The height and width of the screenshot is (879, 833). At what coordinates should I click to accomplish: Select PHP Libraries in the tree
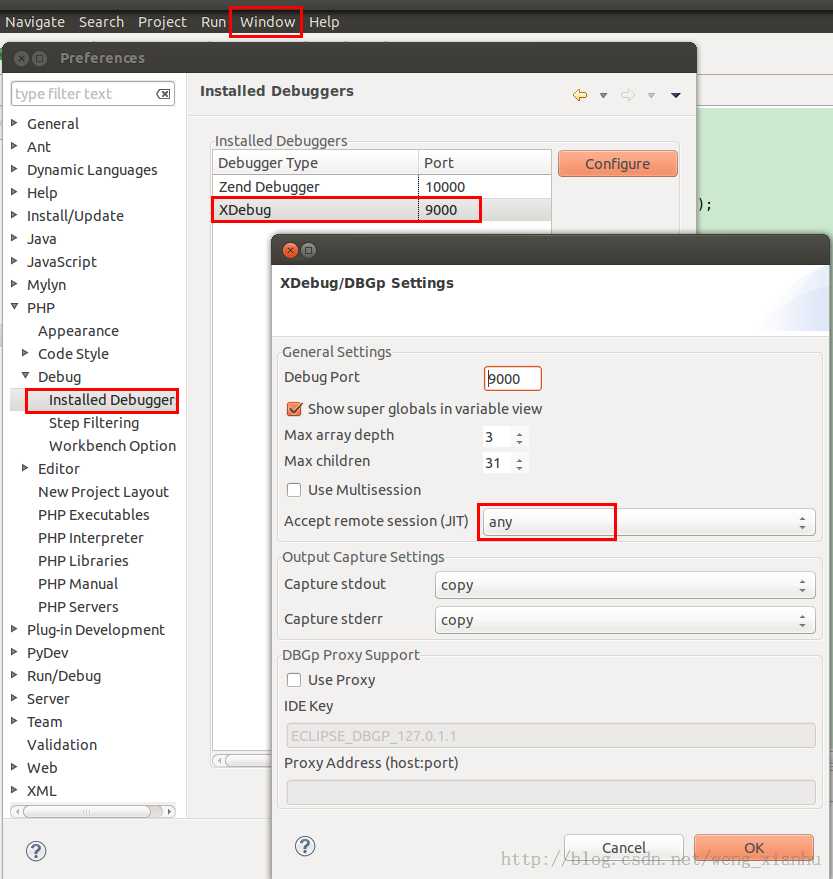point(83,561)
